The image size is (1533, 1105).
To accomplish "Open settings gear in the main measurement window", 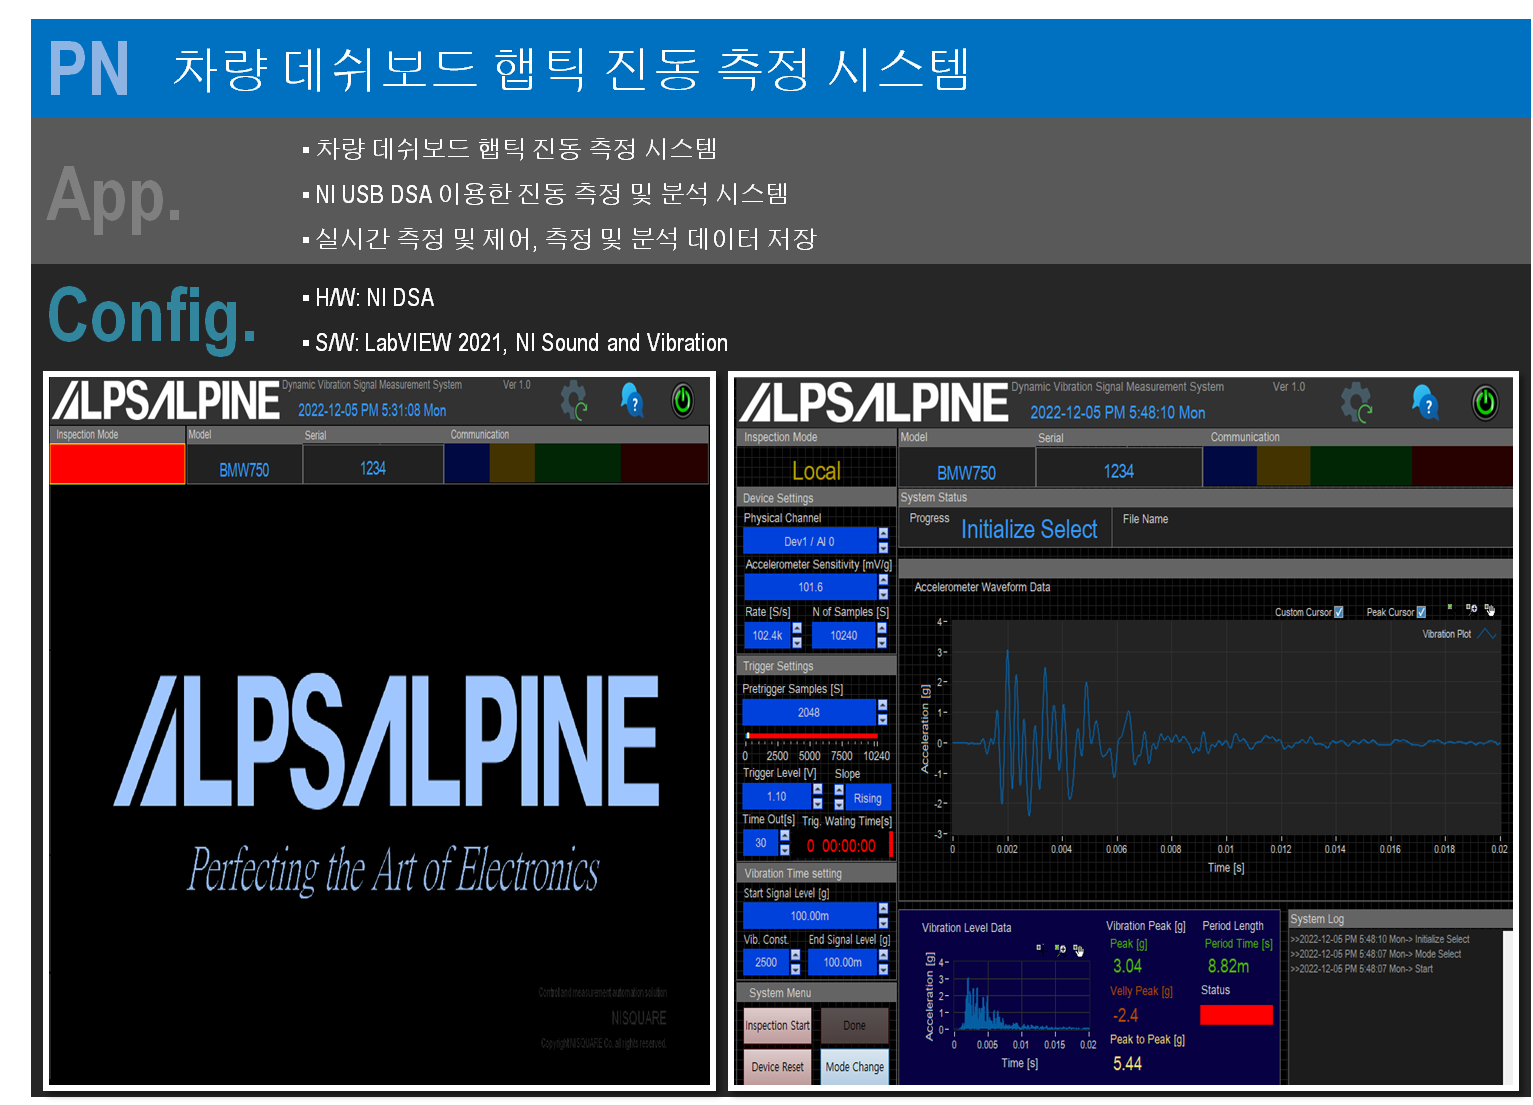I will click(1356, 402).
